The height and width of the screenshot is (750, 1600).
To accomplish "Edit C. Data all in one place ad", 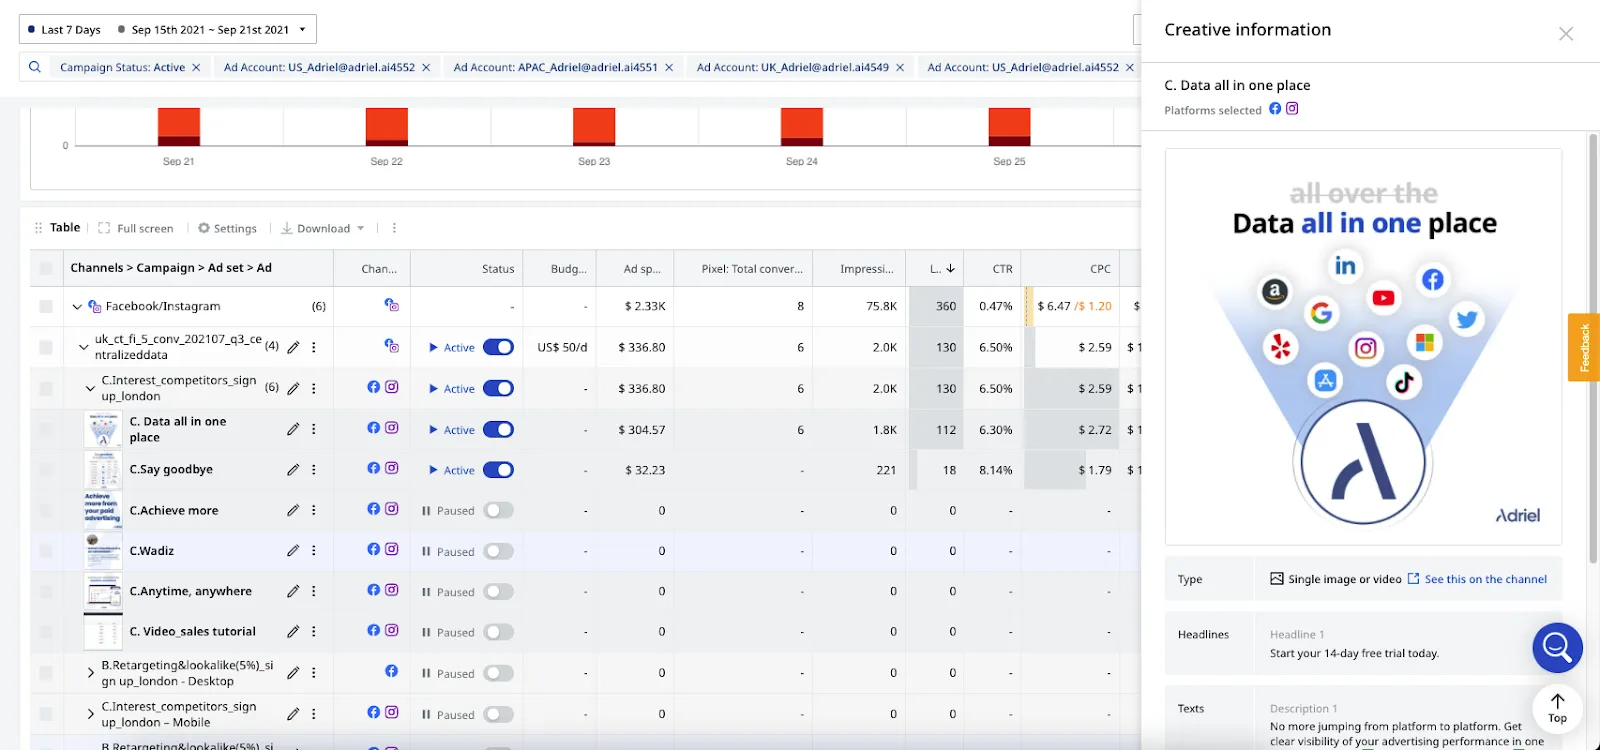I will [x=293, y=429].
